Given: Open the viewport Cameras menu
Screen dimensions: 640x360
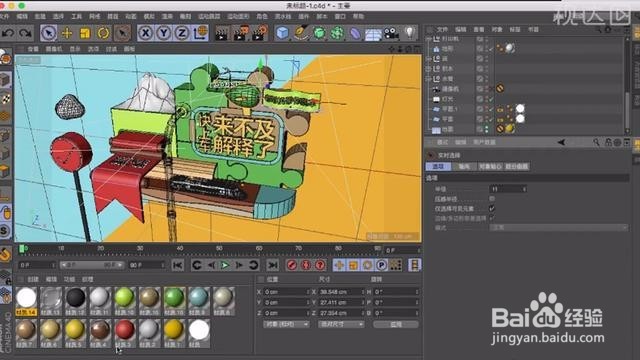Looking at the screenshot, I should (x=54, y=49).
